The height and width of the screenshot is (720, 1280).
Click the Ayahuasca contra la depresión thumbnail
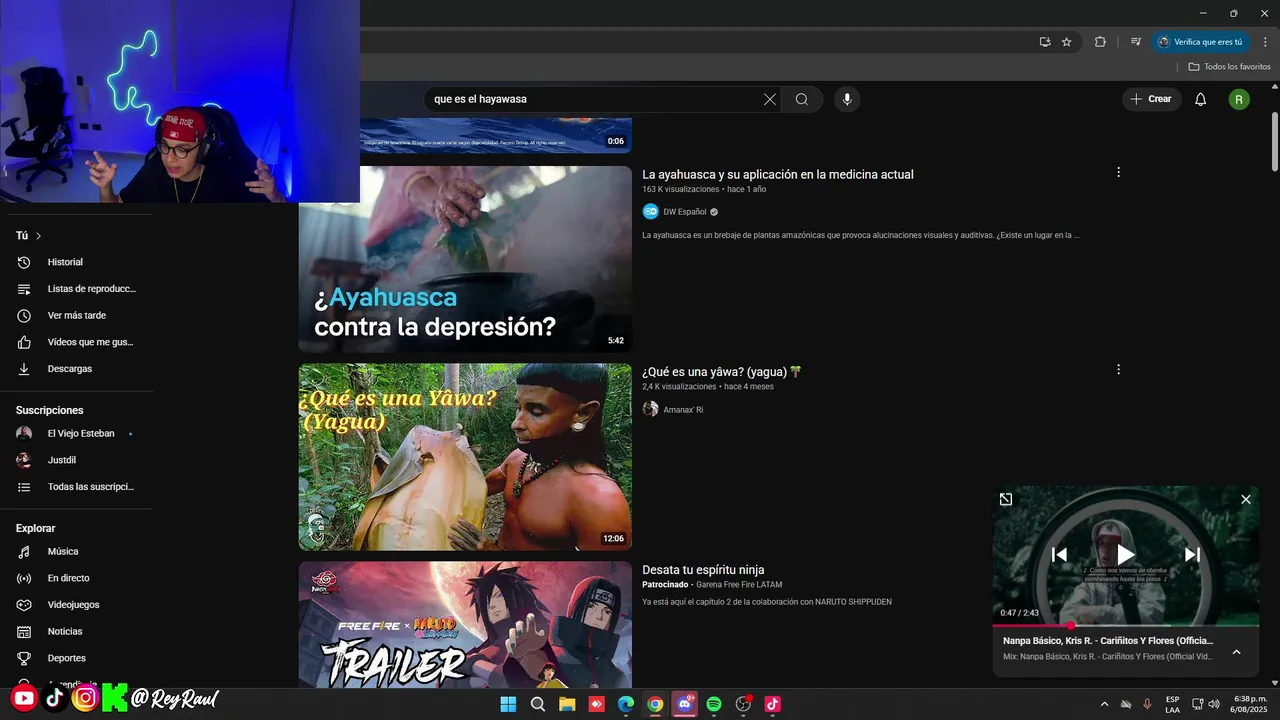tap(465, 259)
